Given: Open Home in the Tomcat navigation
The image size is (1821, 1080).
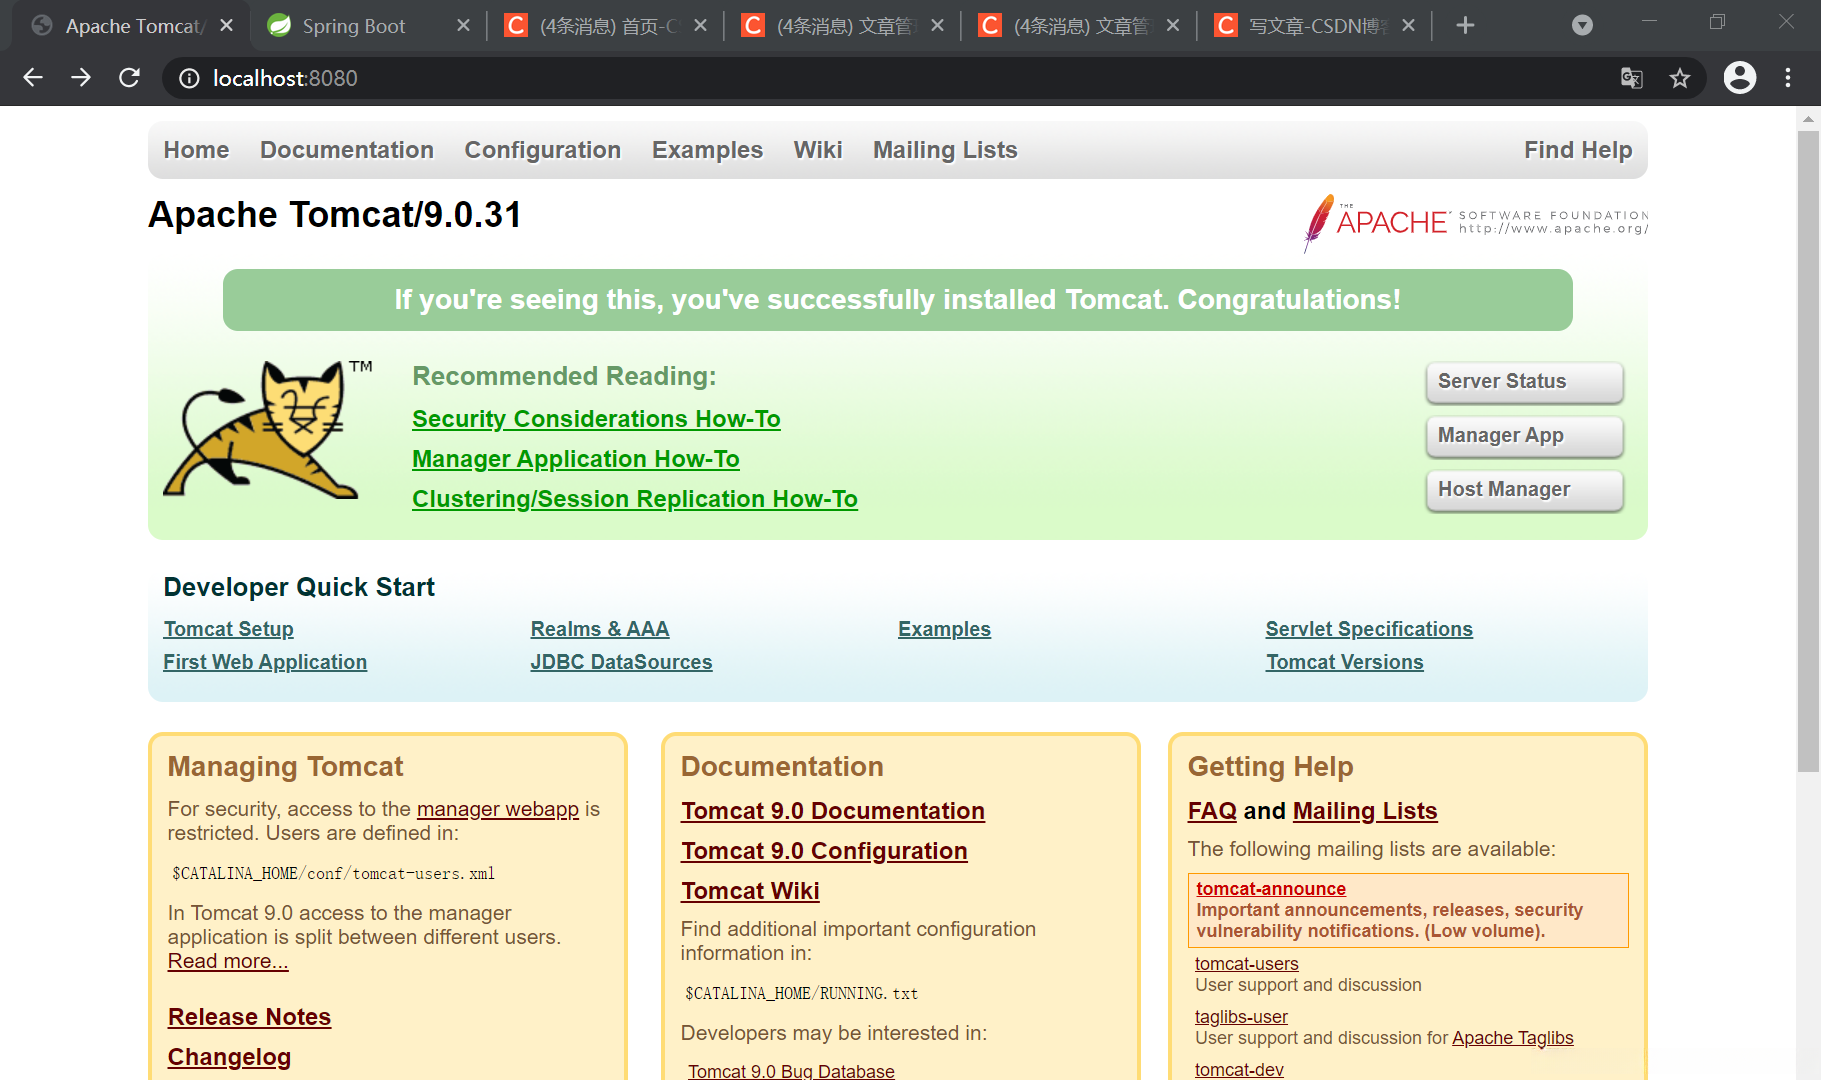Looking at the screenshot, I should (196, 150).
